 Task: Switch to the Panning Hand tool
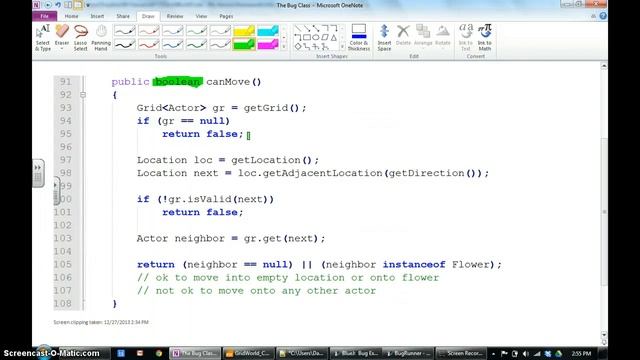[x=101, y=38]
